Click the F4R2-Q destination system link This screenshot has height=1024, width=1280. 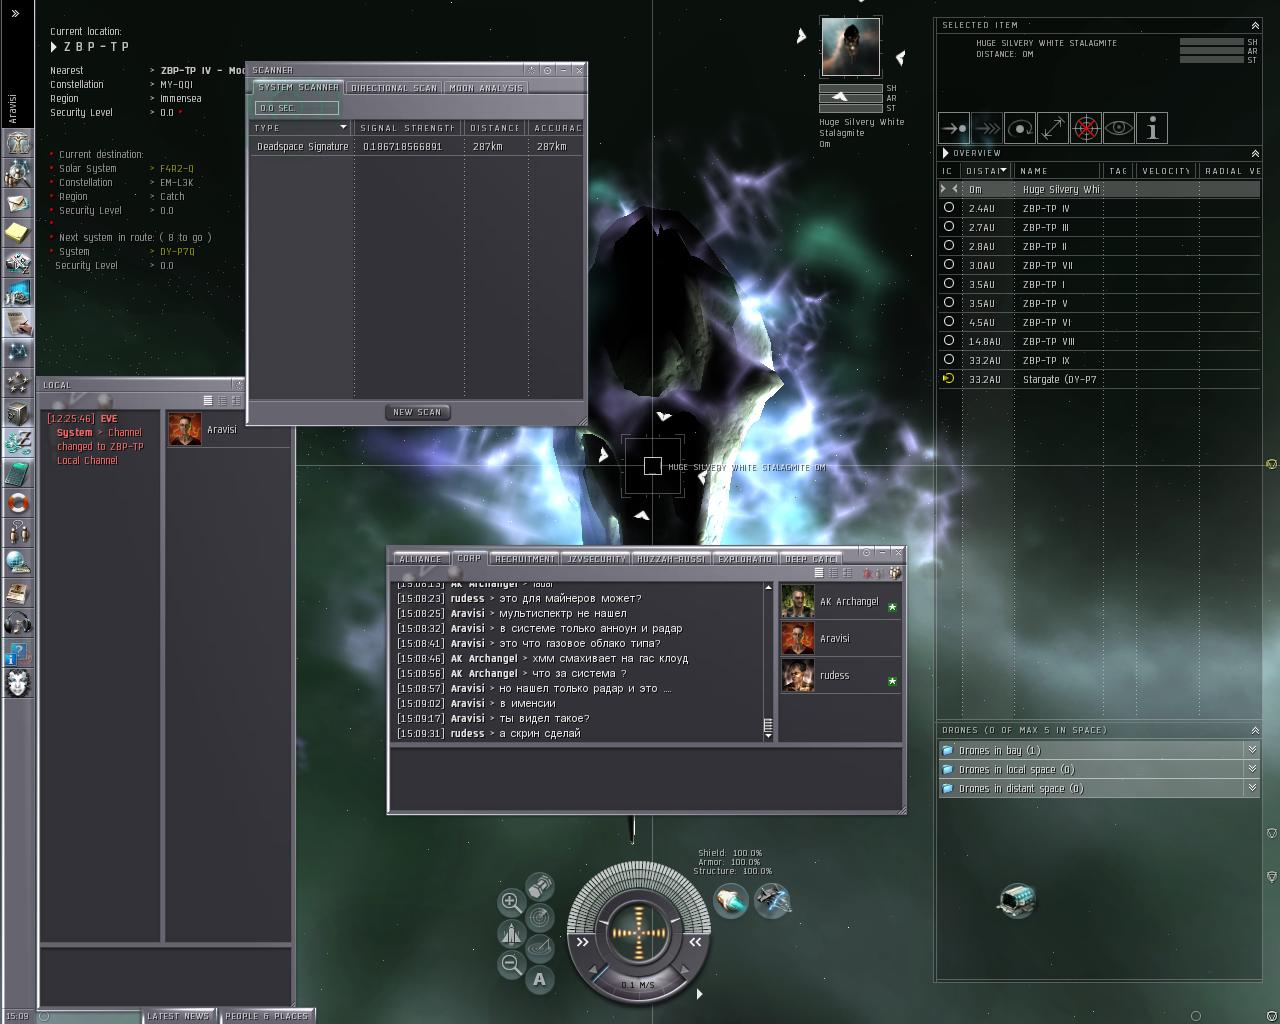pyautogui.click(x=177, y=168)
